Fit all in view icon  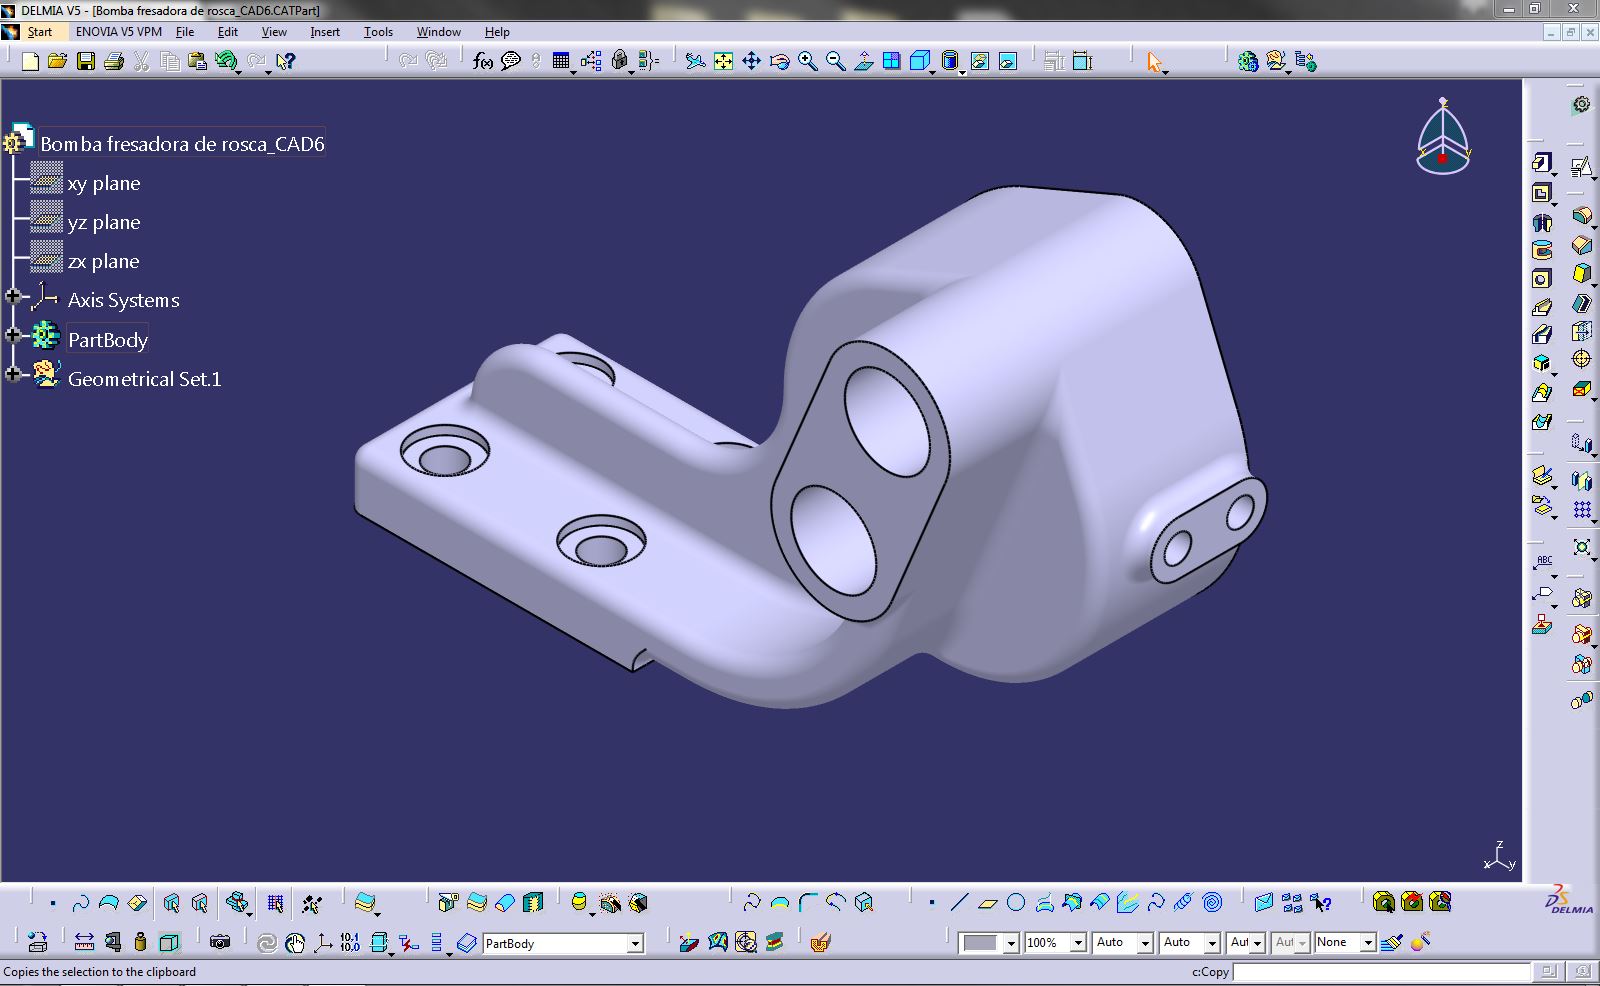coord(723,62)
